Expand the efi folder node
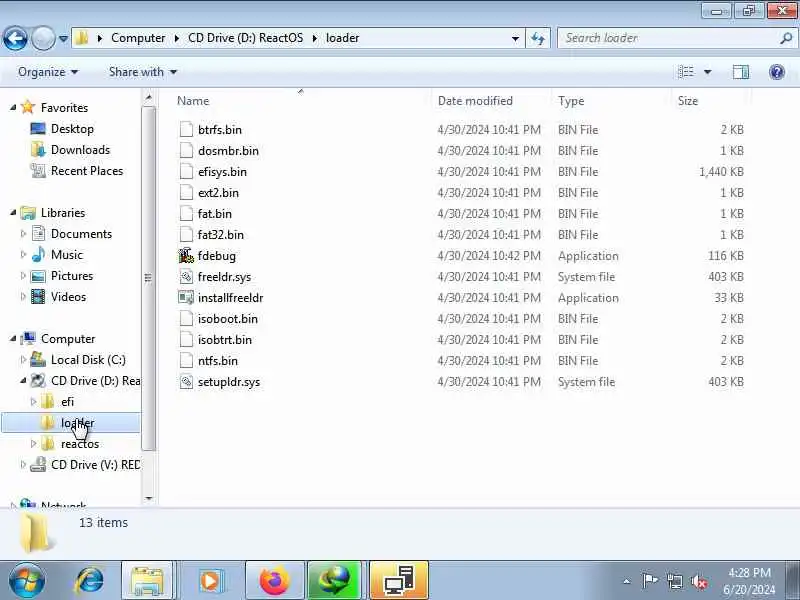This screenshot has height=600, width=800. click(33, 402)
